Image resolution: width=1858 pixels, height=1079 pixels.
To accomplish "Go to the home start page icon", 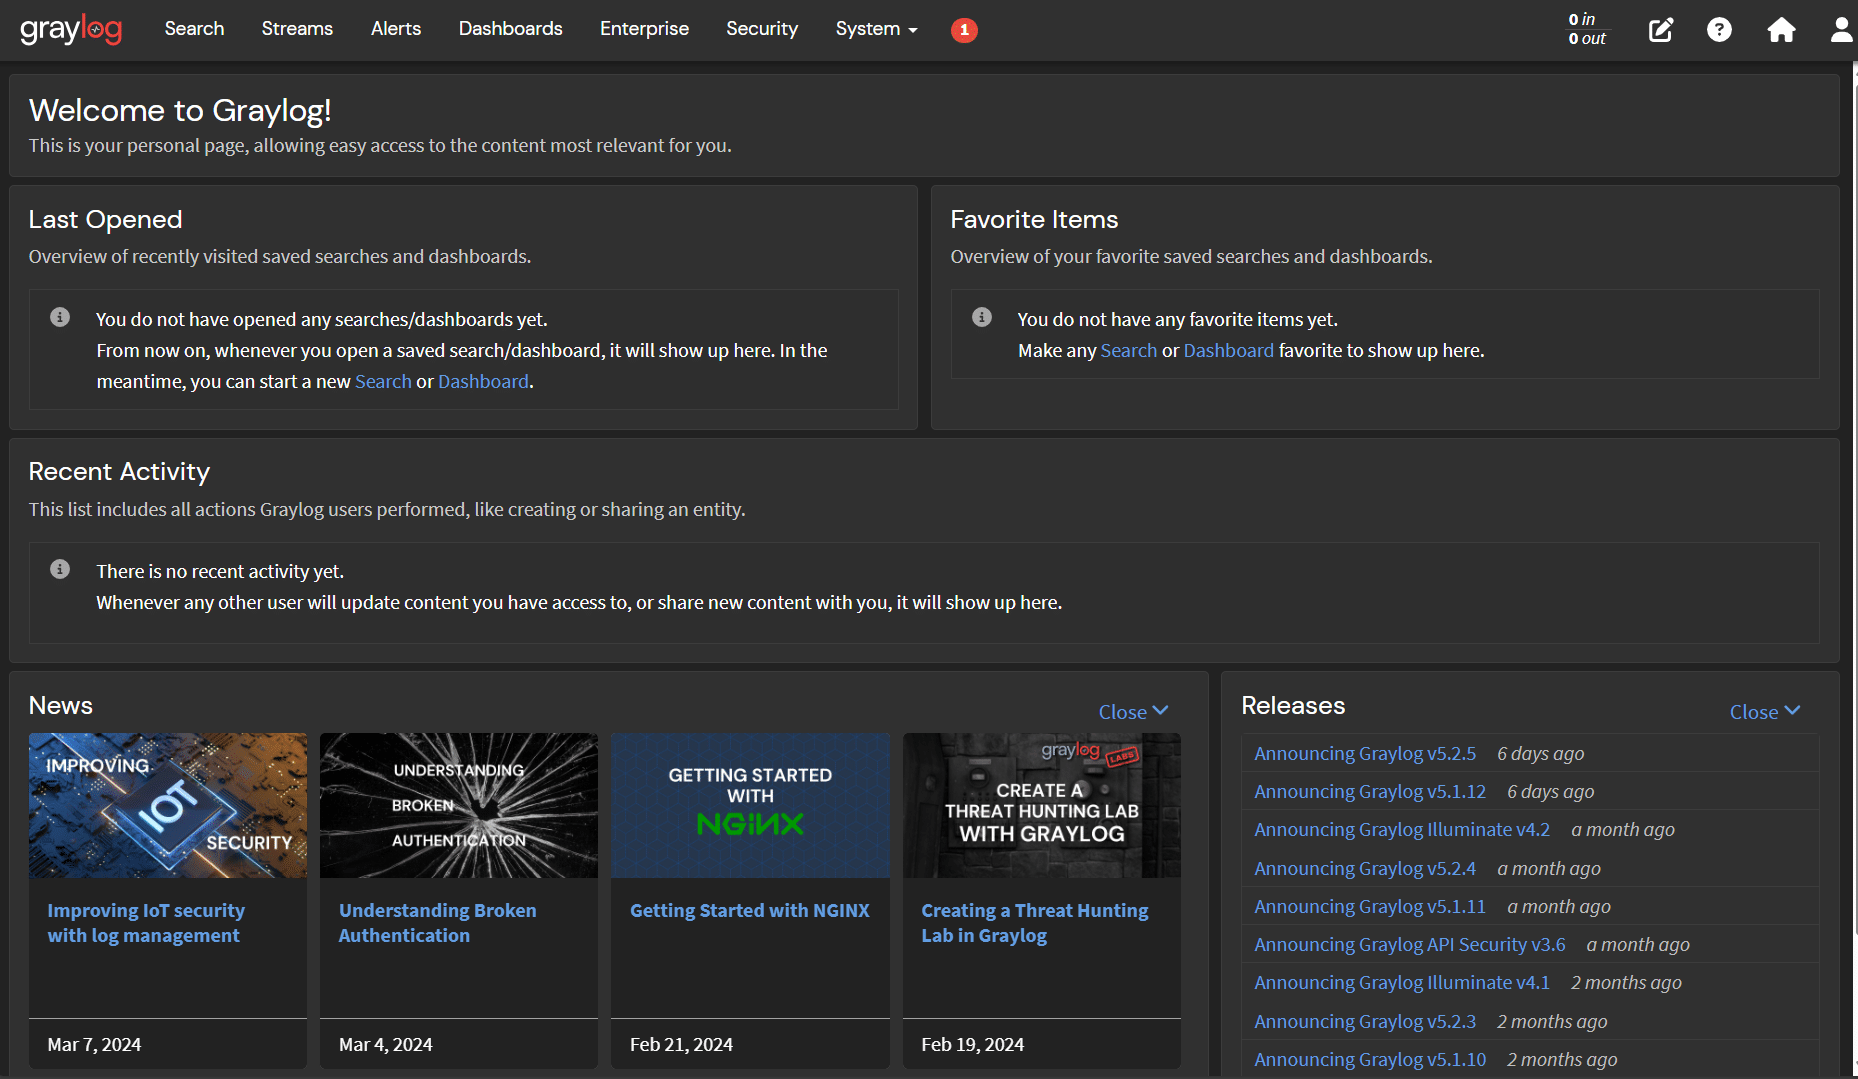I will 1781,30.
